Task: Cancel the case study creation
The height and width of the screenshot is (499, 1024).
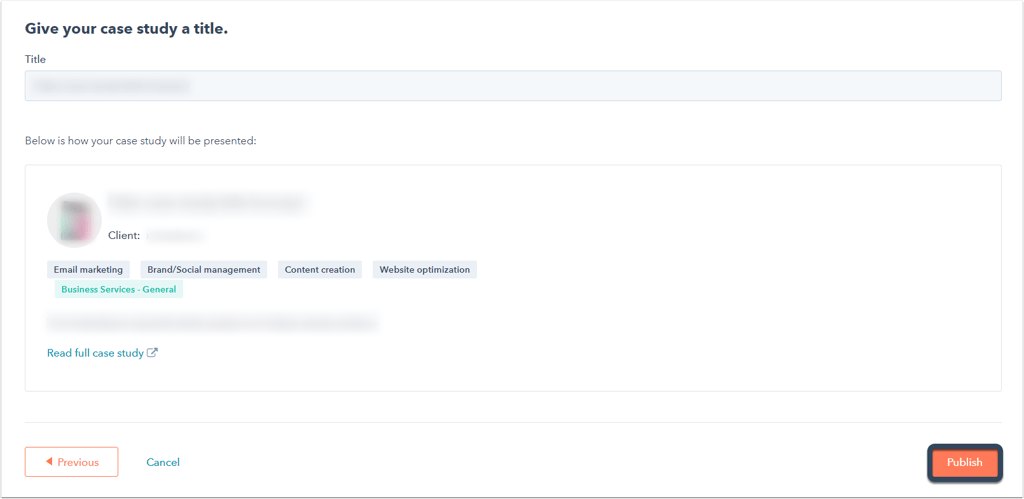Action: click(163, 462)
